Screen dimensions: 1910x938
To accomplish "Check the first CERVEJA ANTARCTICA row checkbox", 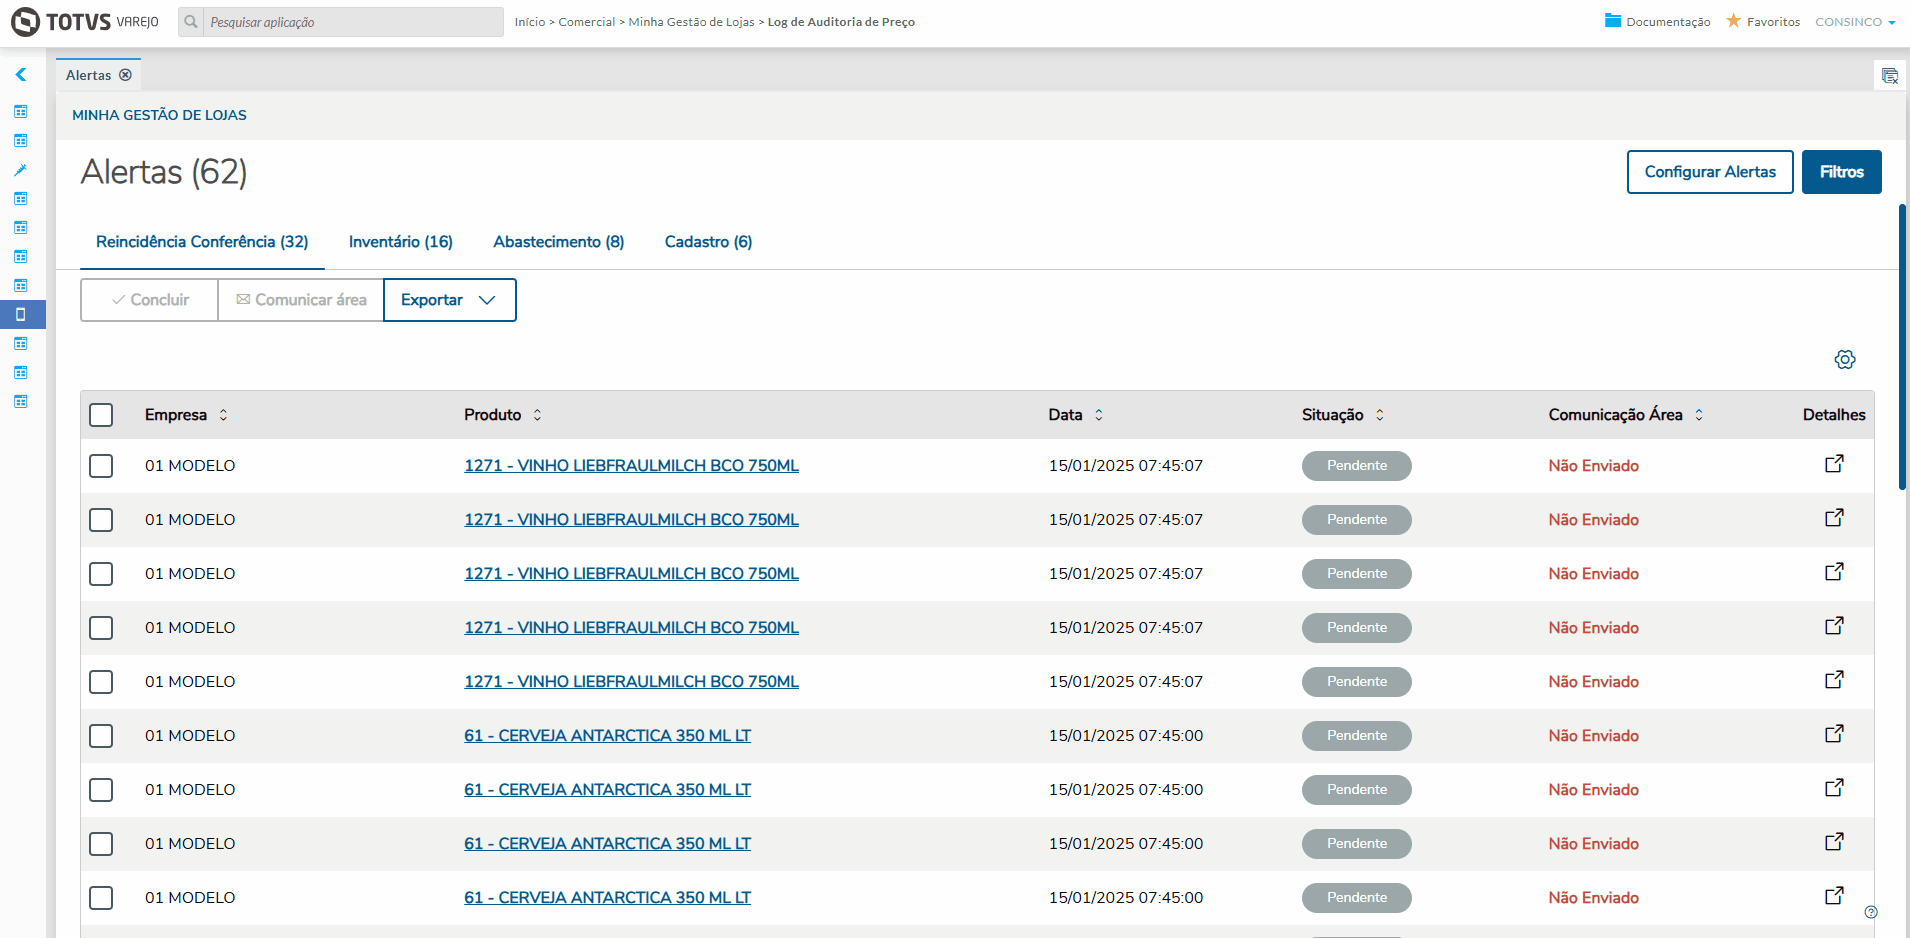I will pos(101,736).
